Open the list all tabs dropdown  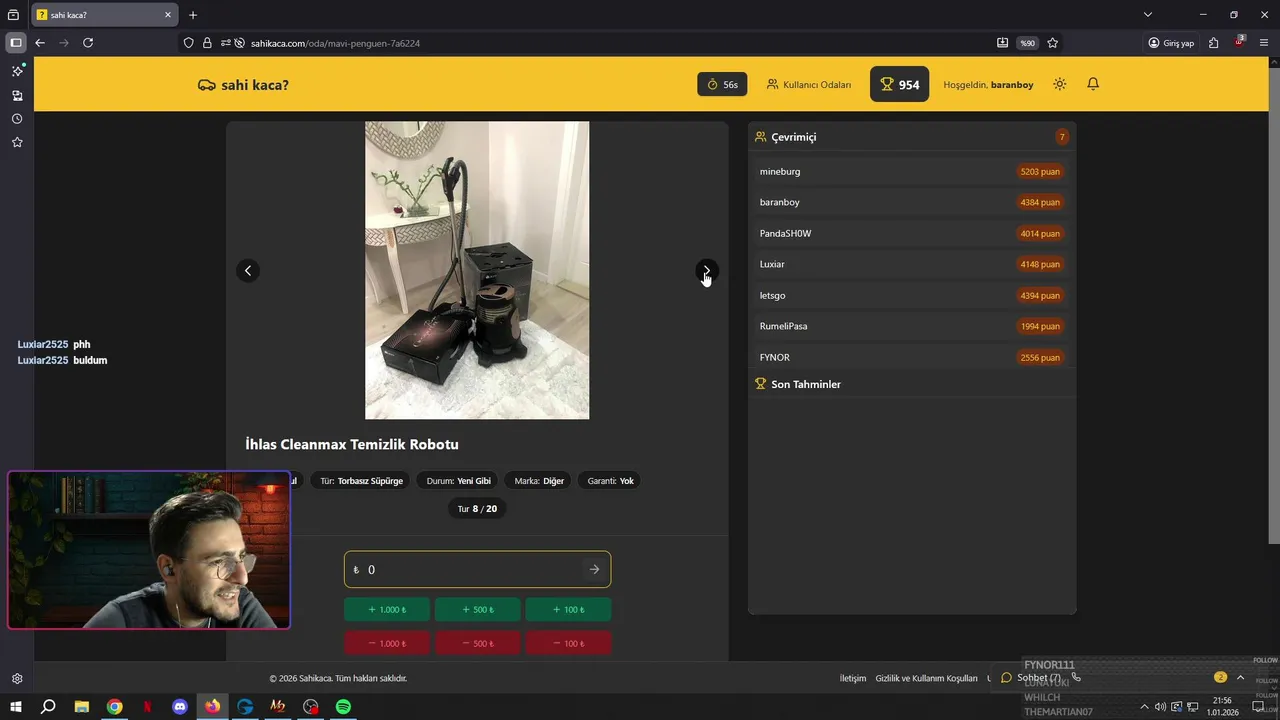point(1148,15)
